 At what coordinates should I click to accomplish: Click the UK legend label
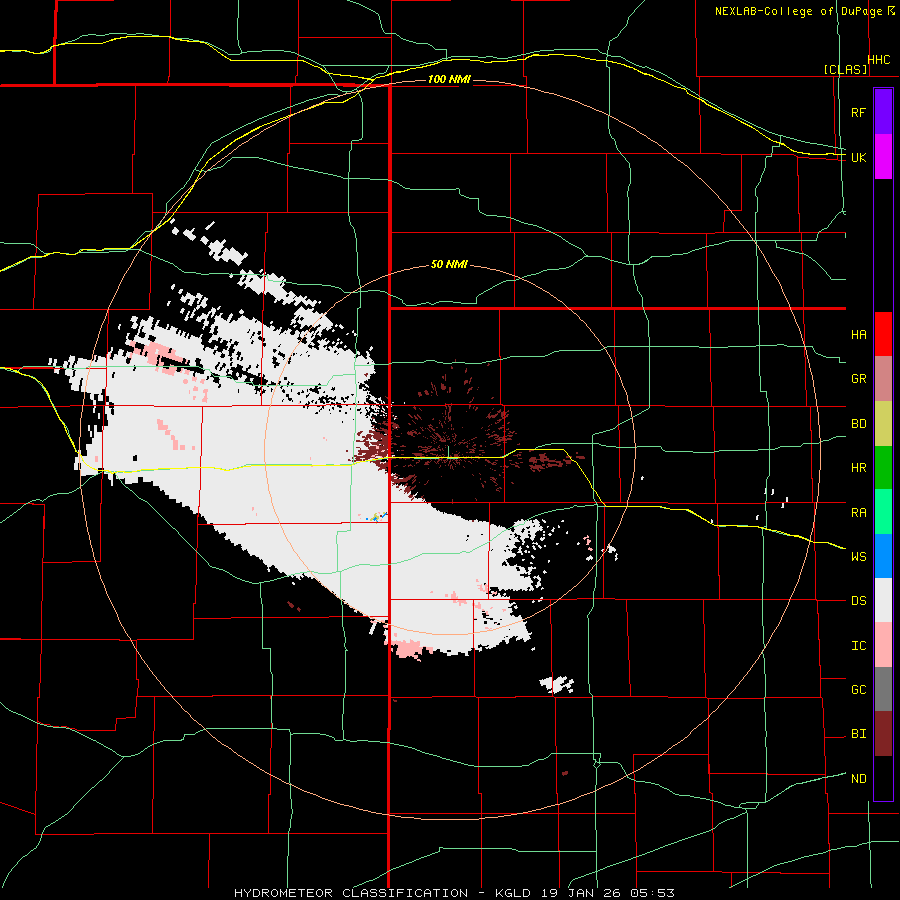tap(858, 157)
